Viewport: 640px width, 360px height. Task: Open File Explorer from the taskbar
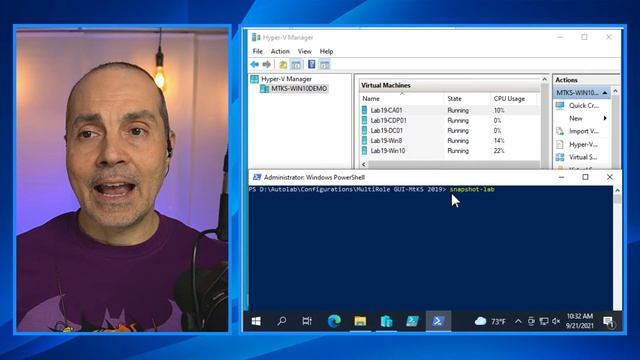click(360, 321)
